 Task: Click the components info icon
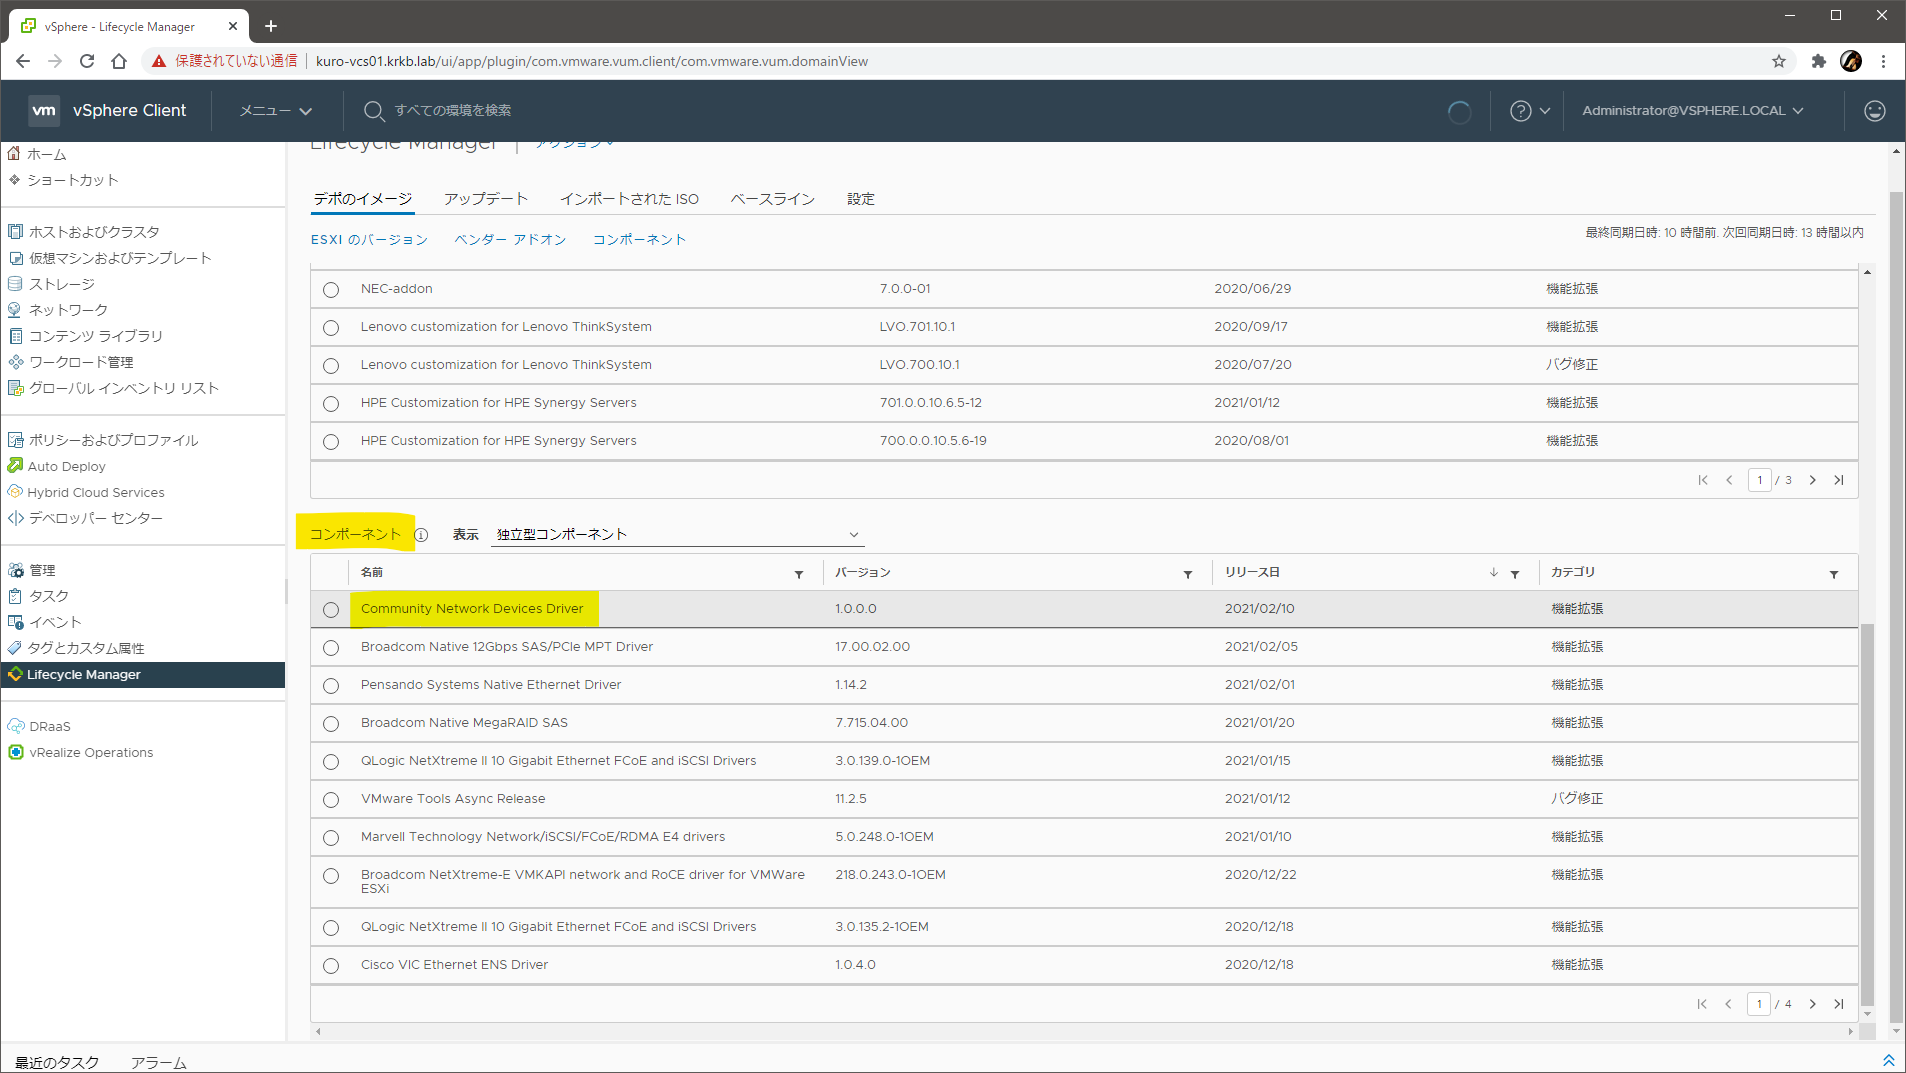[421, 535]
